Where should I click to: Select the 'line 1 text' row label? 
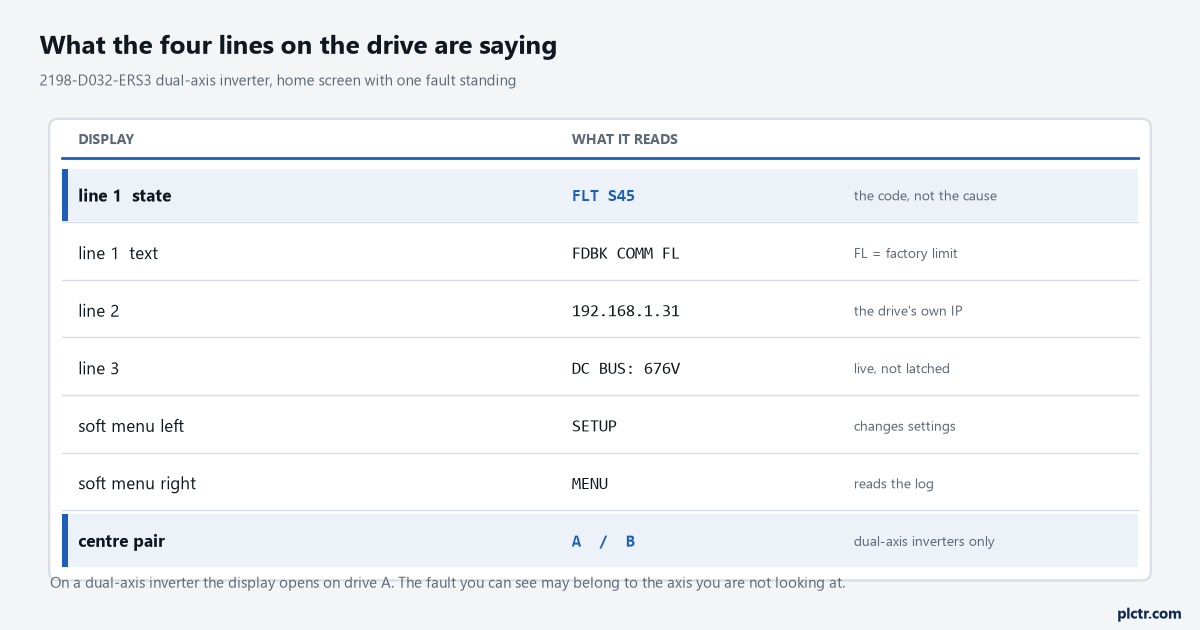(x=118, y=254)
